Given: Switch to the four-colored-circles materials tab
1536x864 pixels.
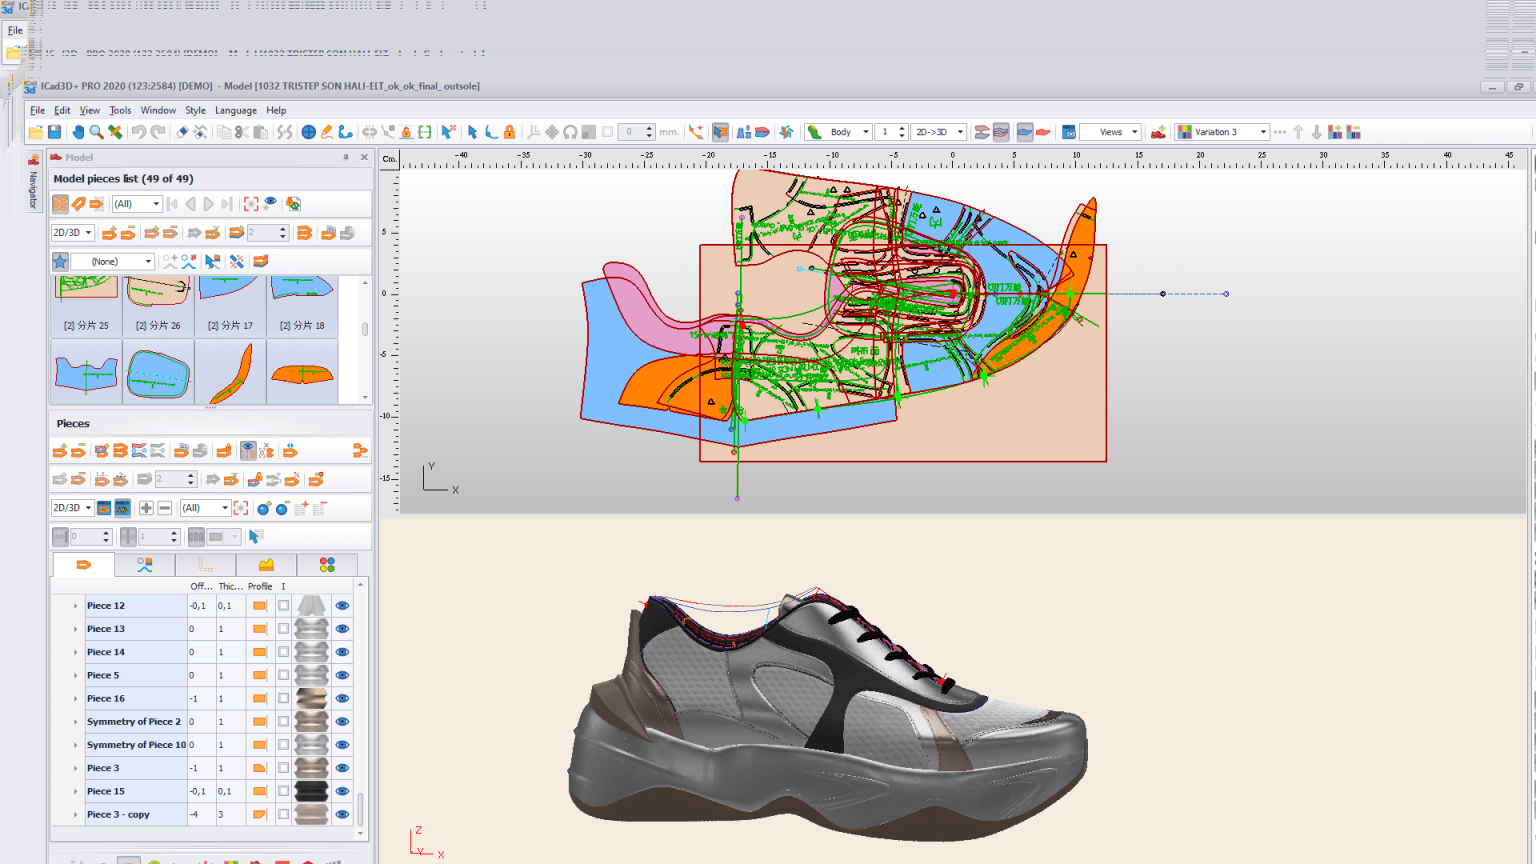Looking at the screenshot, I should pos(327,565).
